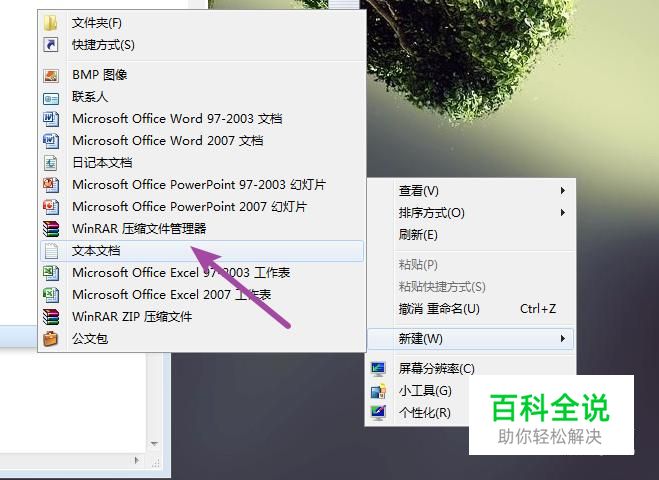Image resolution: width=659 pixels, height=480 pixels.
Task: Click the right arrow of the horizontal scrollbar
Action: click(137, 460)
